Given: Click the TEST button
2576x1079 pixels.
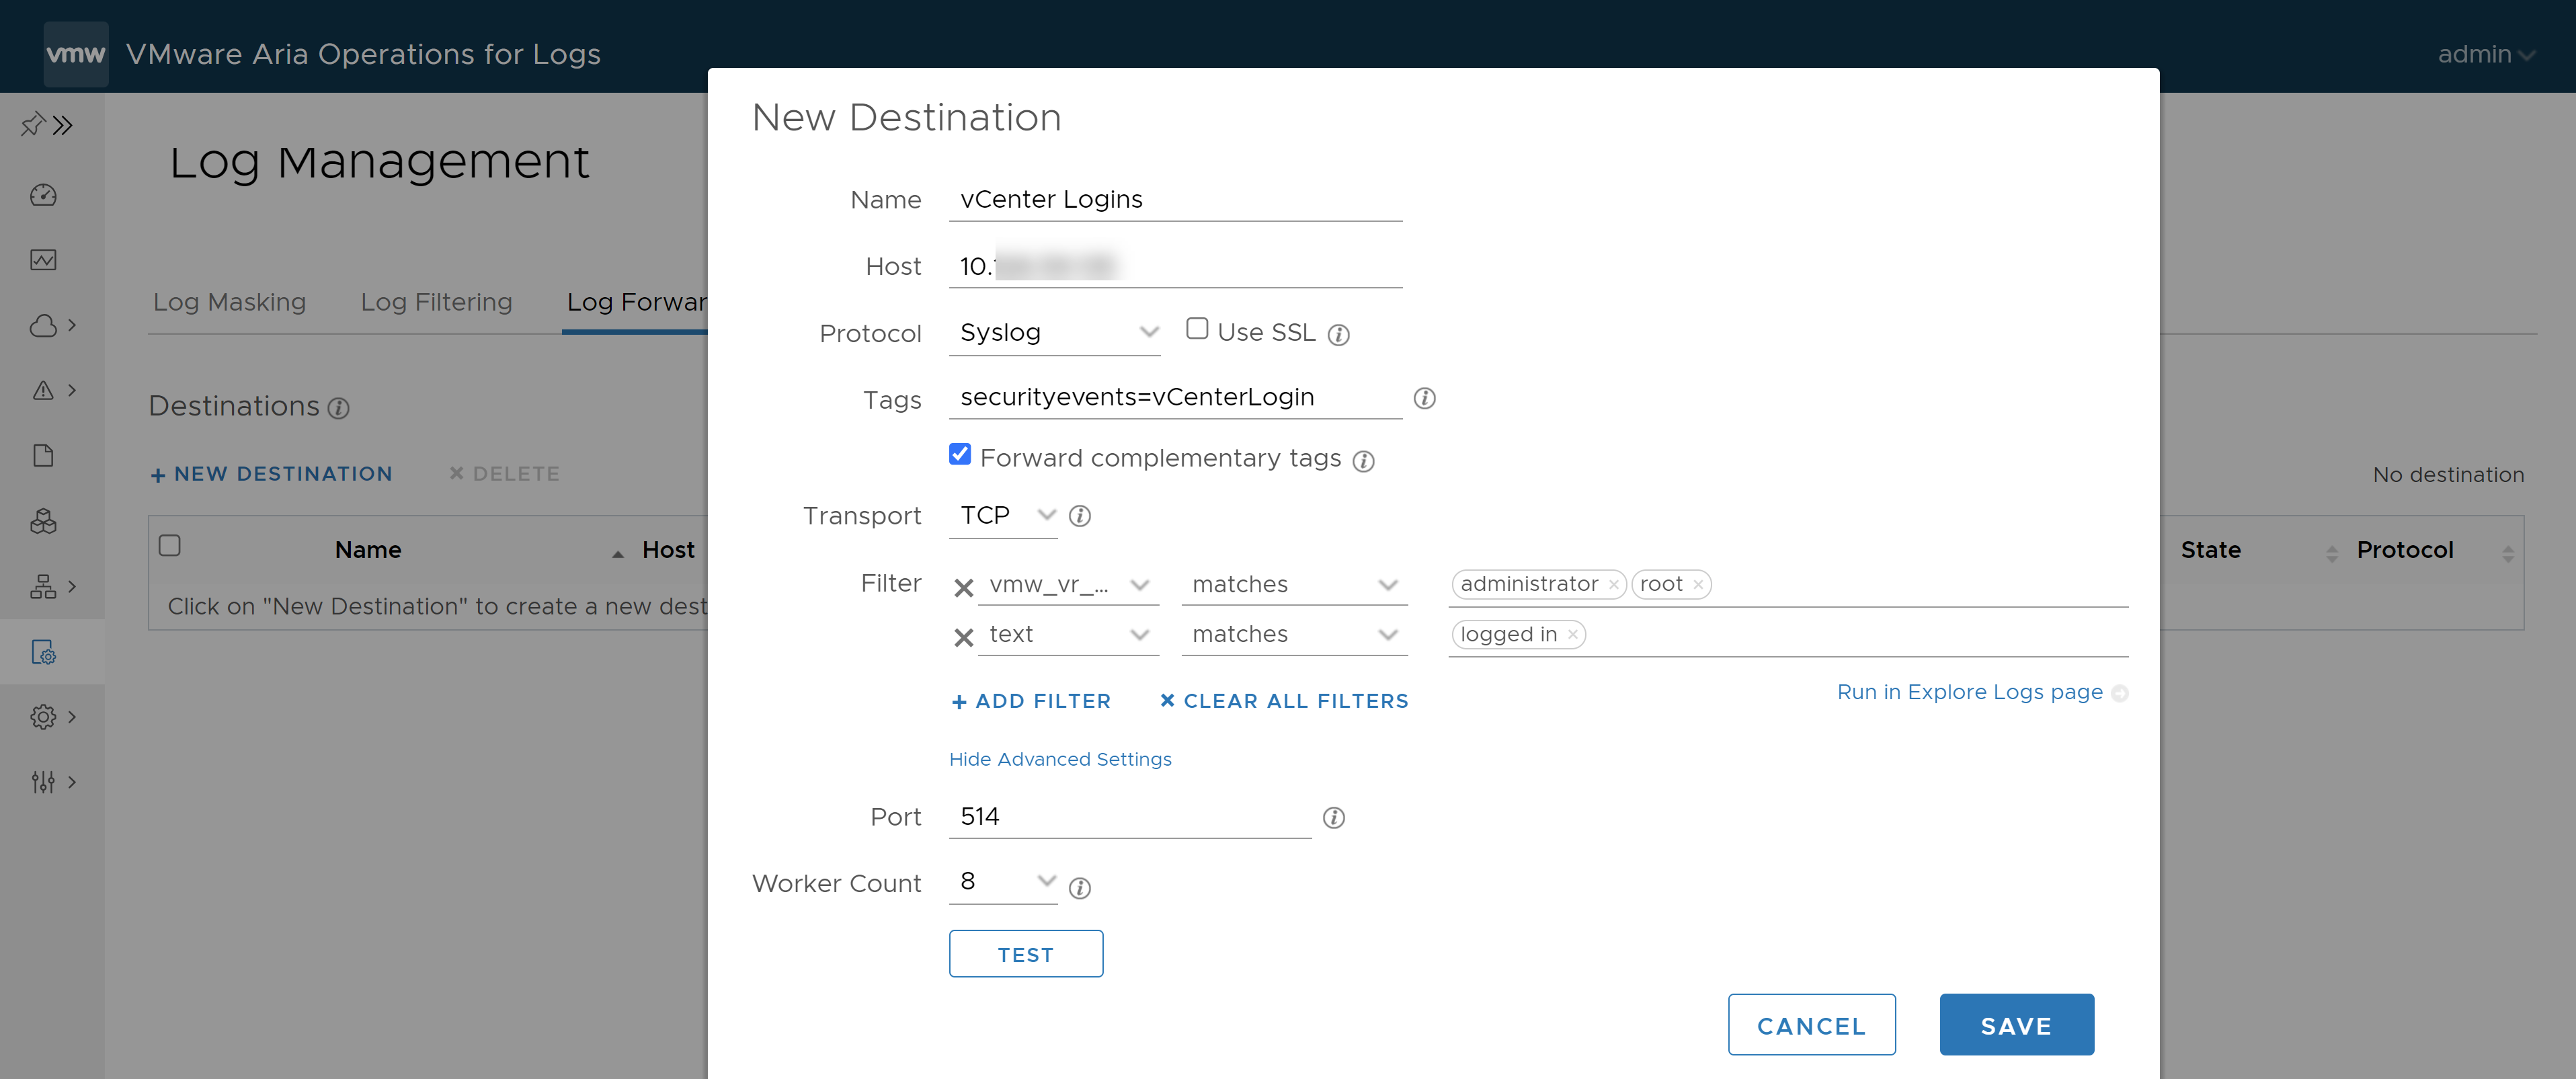Looking at the screenshot, I should [1024, 954].
